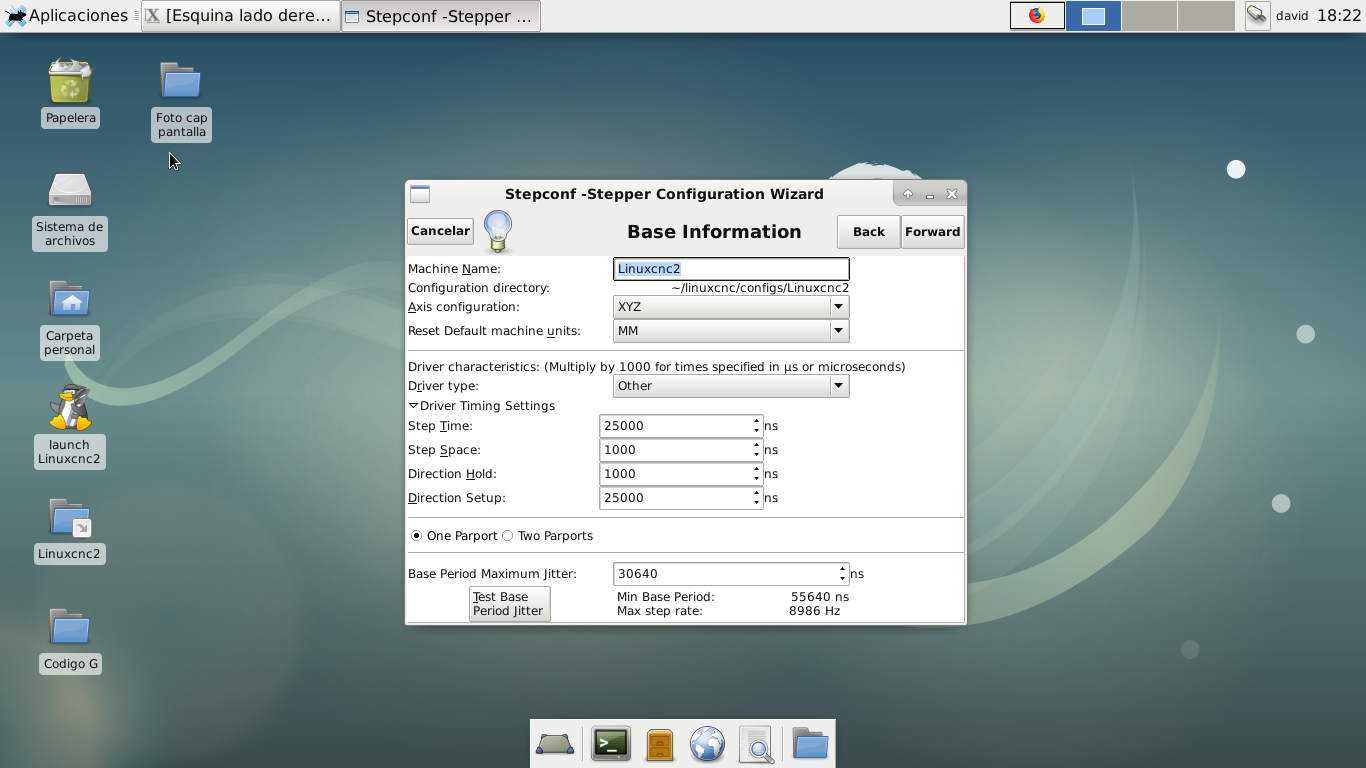Select the third workspace in pager
This screenshot has width=1366, height=768.
click(x=1149, y=16)
